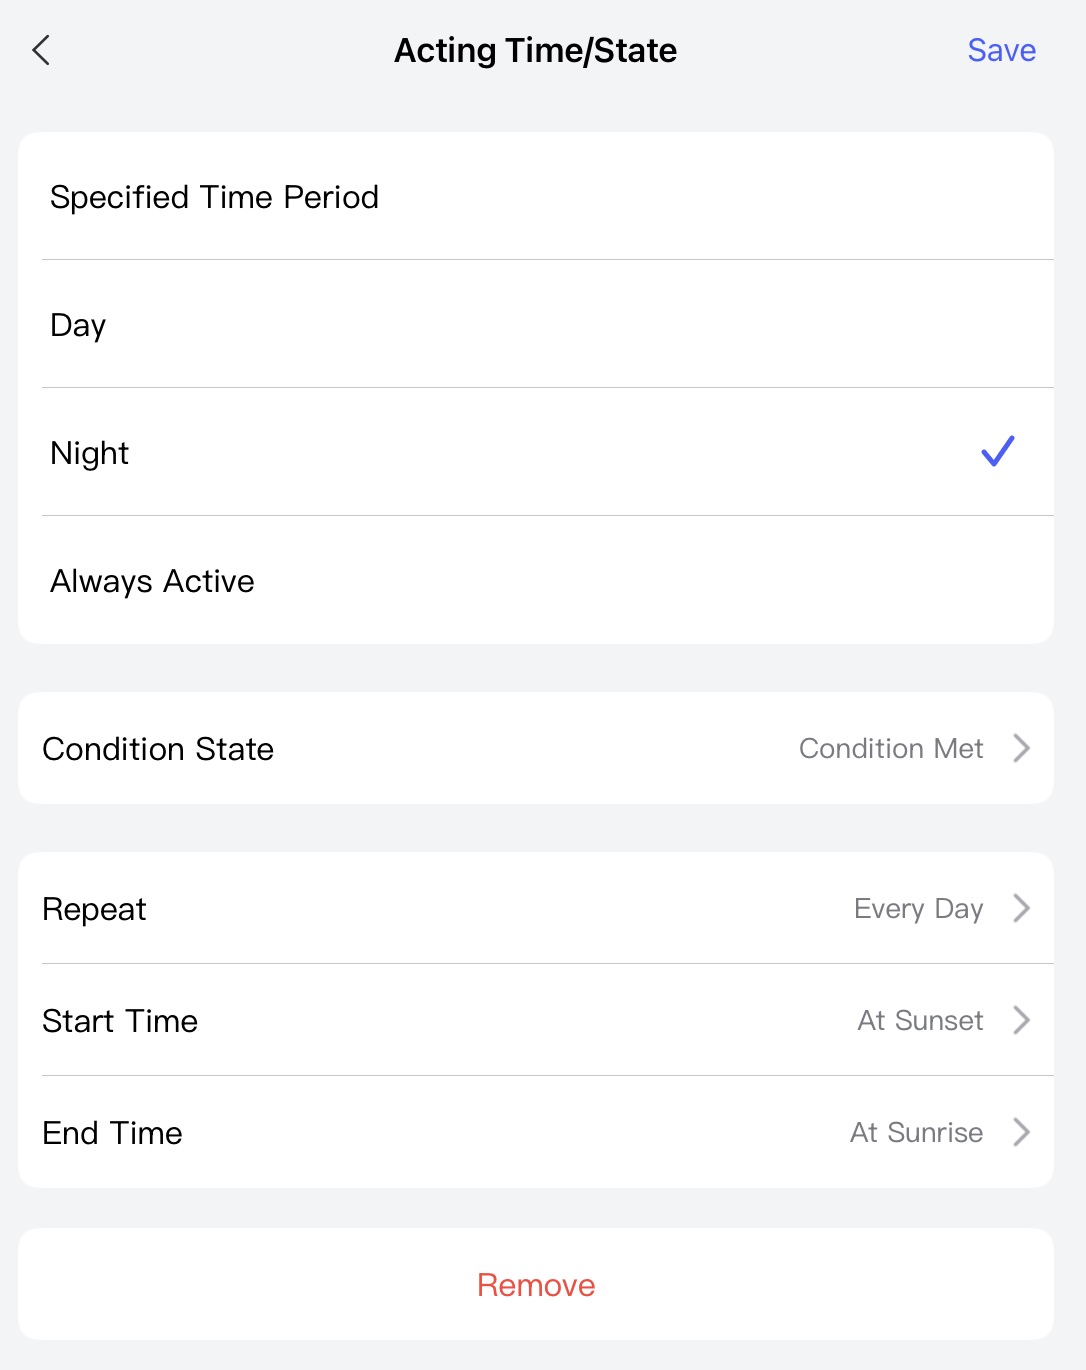Open the End Time chevron arrow
Image resolution: width=1086 pixels, height=1370 pixels.
(x=1021, y=1132)
